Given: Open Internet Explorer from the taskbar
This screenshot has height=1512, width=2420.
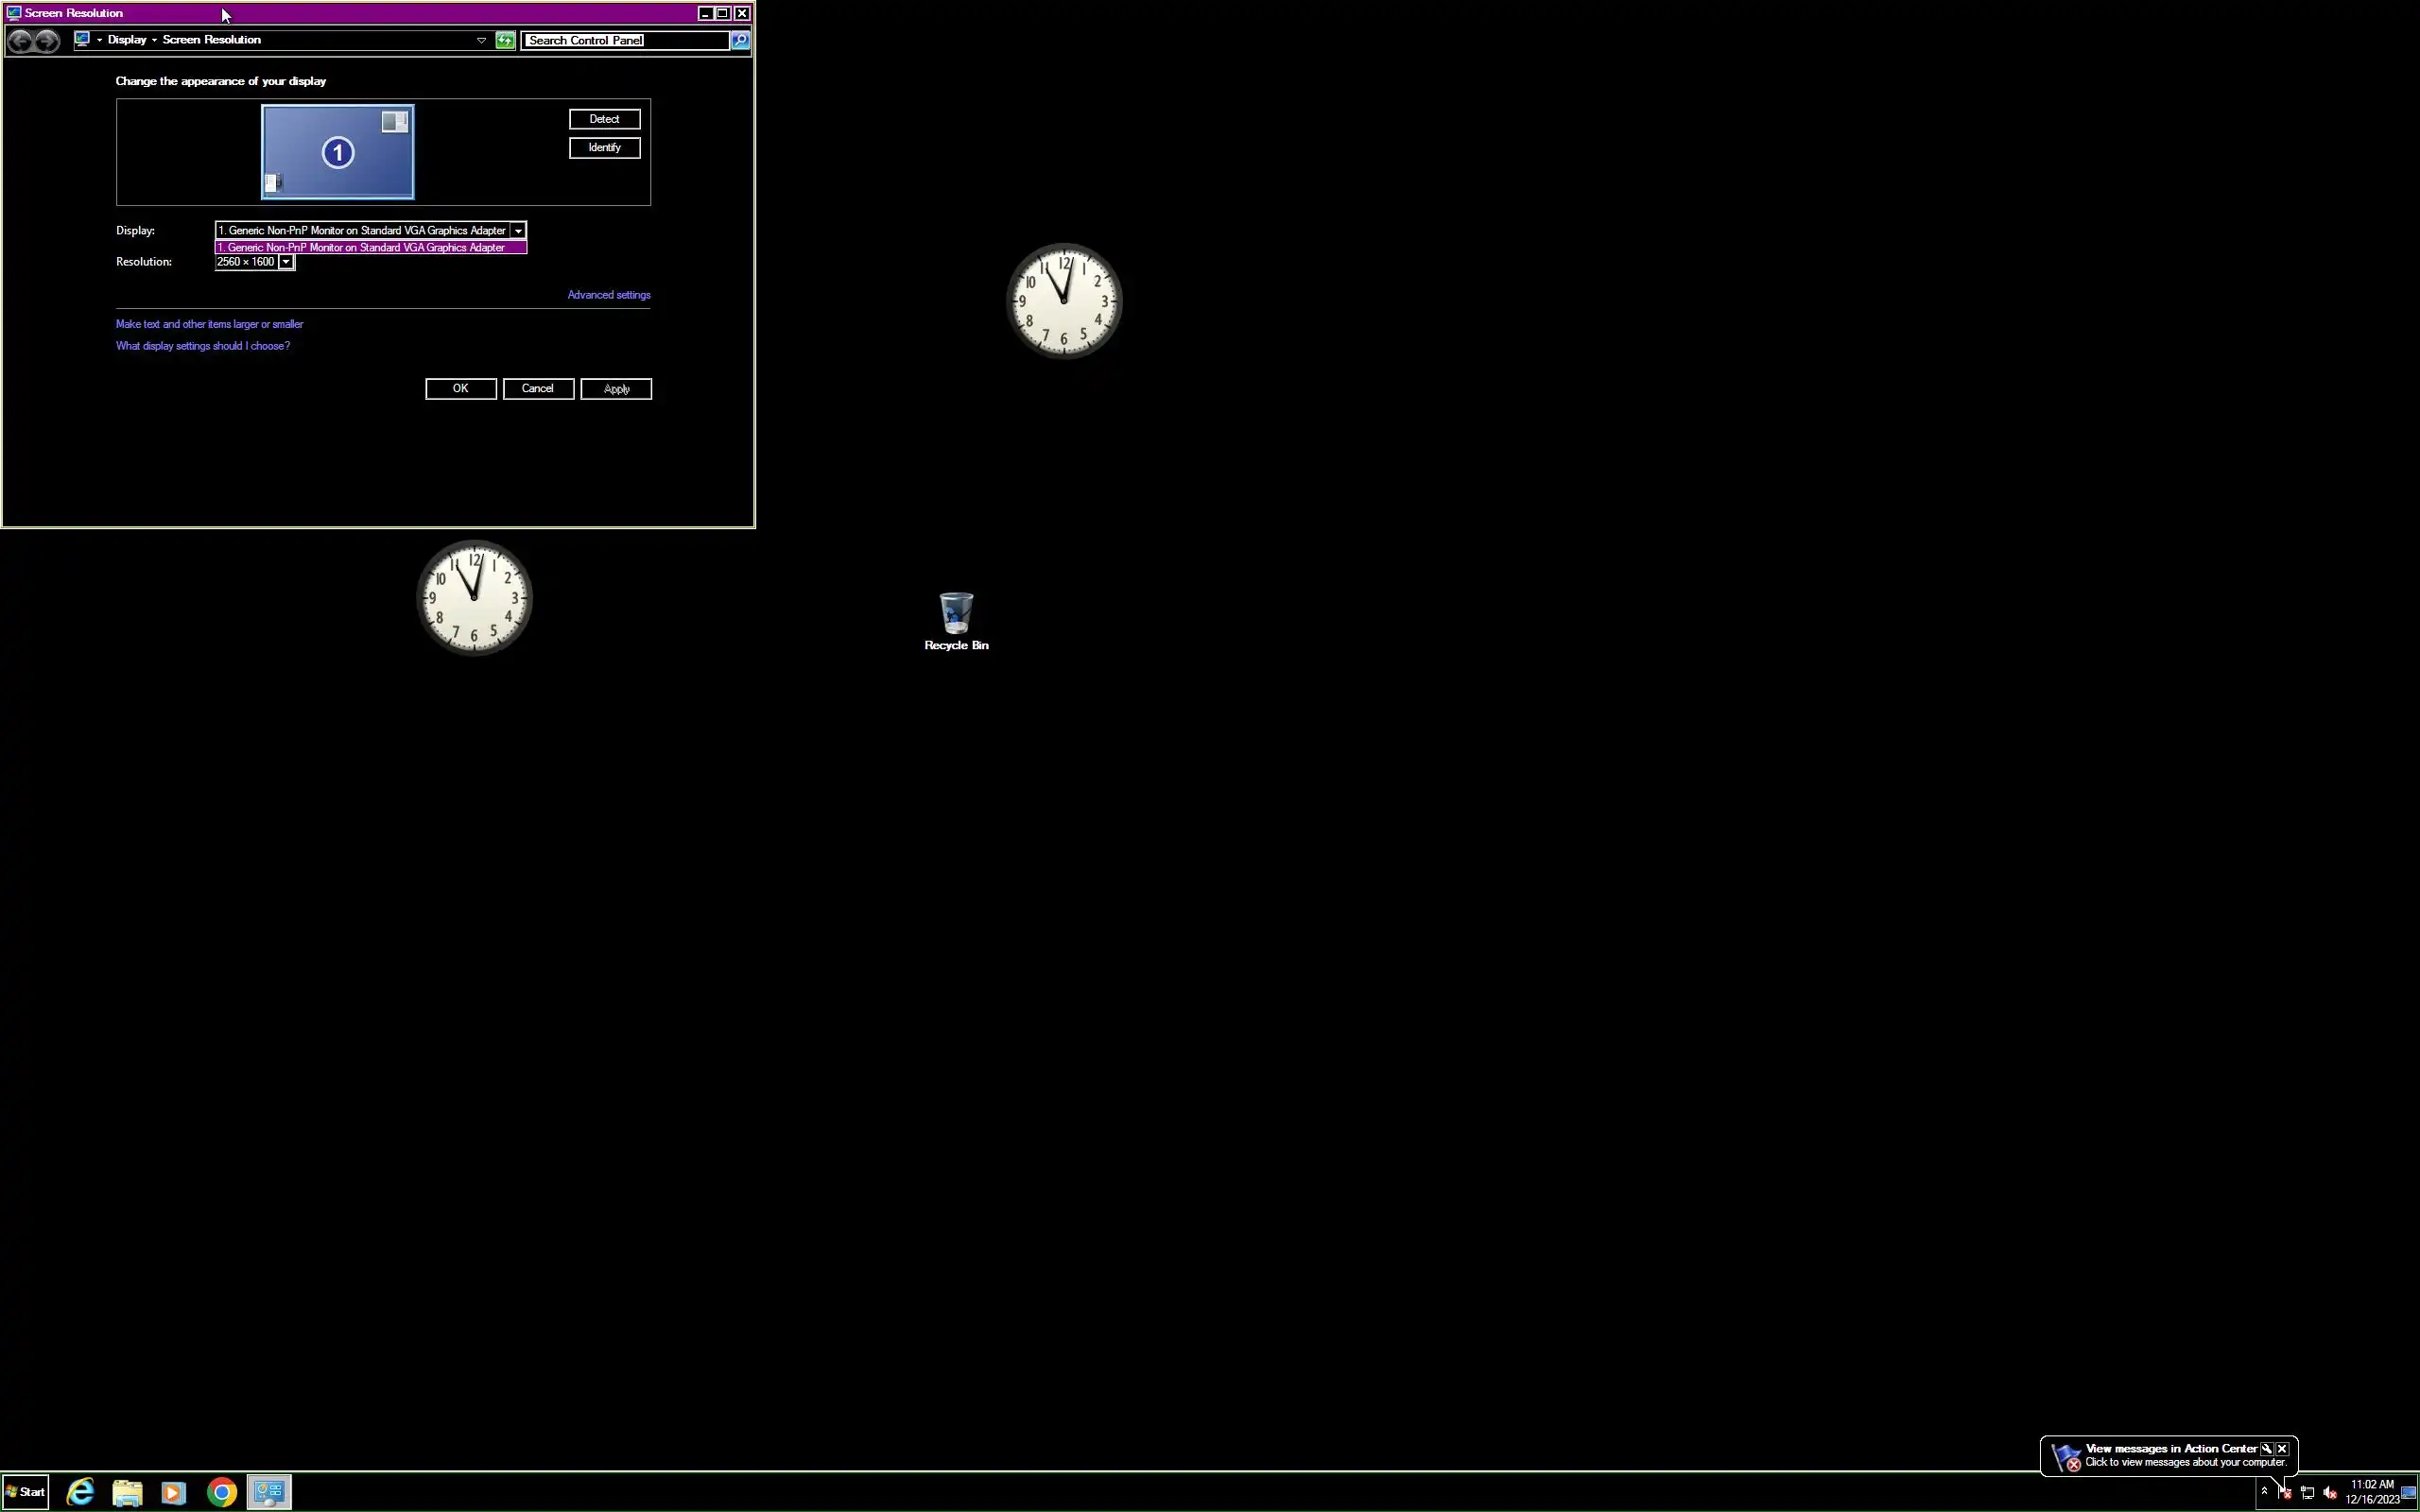Looking at the screenshot, I should (x=80, y=1492).
